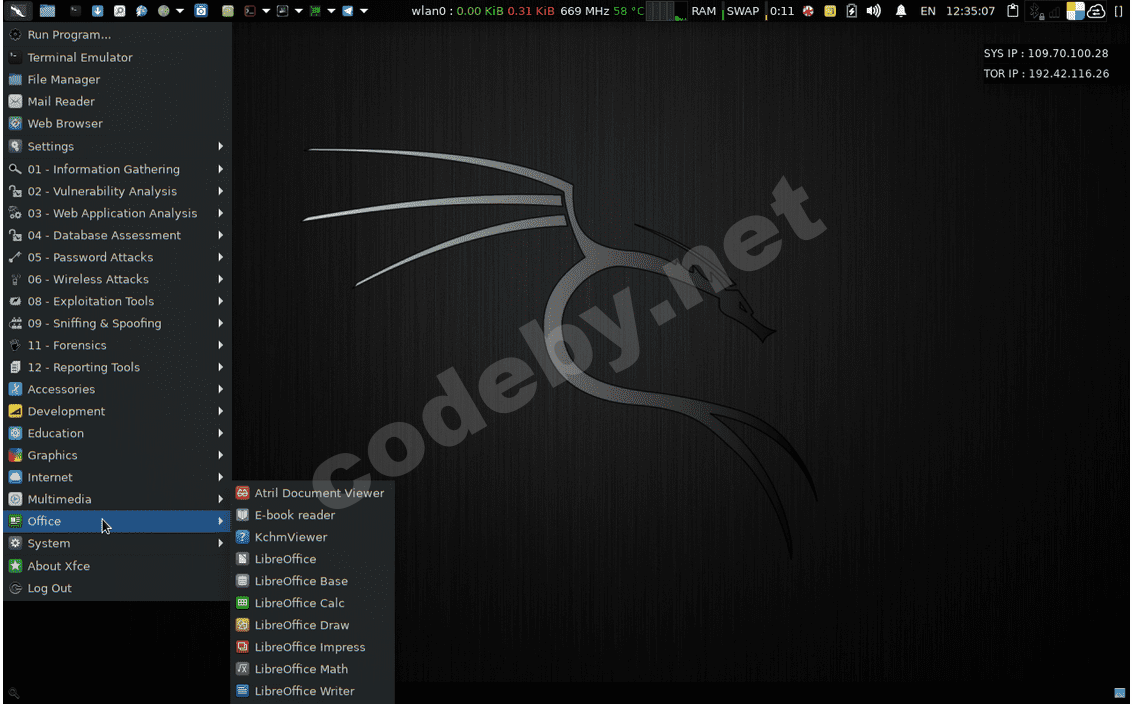
Task: Launch the magnifier search tool in top panel
Action: click(119, 11)
